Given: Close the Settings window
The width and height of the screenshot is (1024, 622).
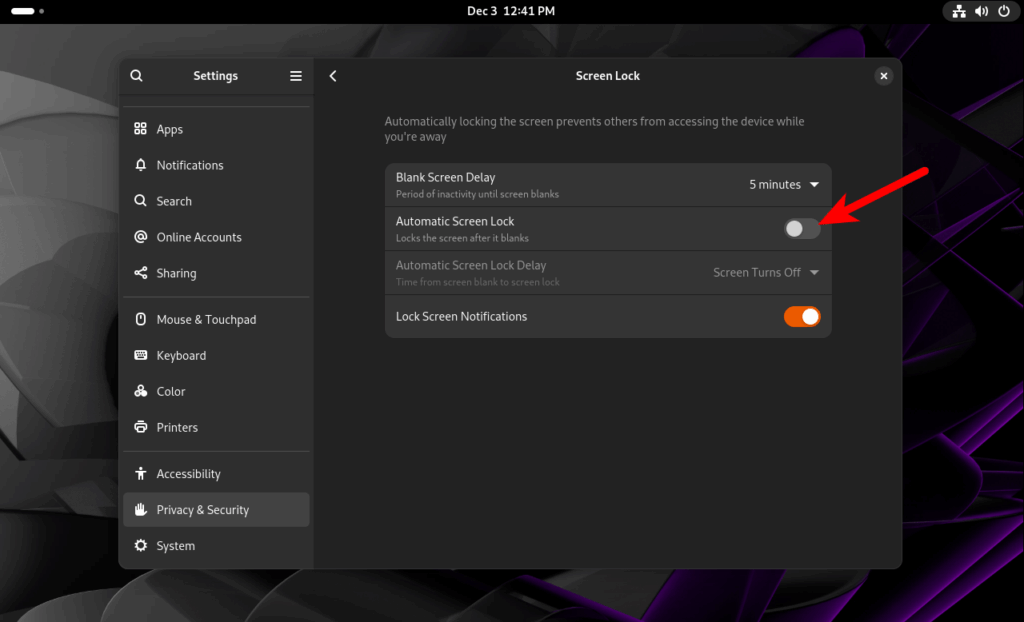Looking at the screenshot, I should click(884, 76).
